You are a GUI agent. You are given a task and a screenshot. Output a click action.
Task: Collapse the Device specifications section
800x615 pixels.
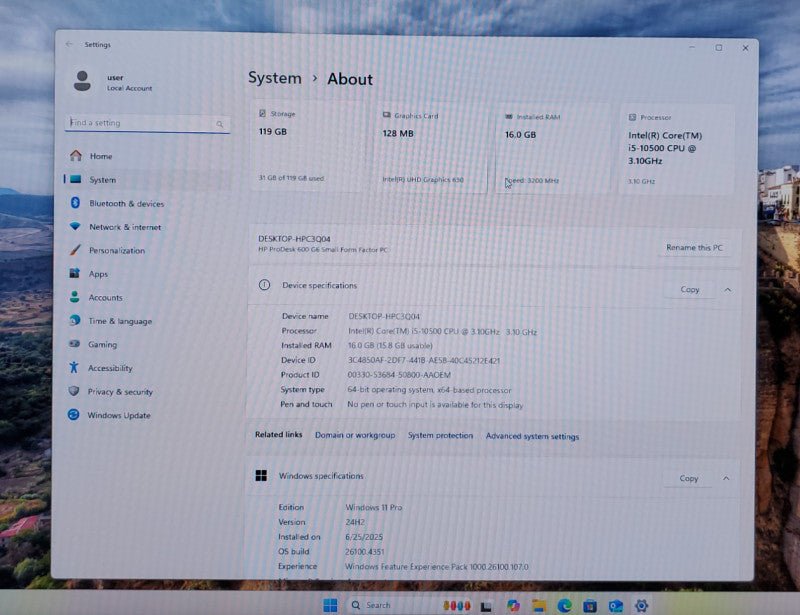[728, 290]
